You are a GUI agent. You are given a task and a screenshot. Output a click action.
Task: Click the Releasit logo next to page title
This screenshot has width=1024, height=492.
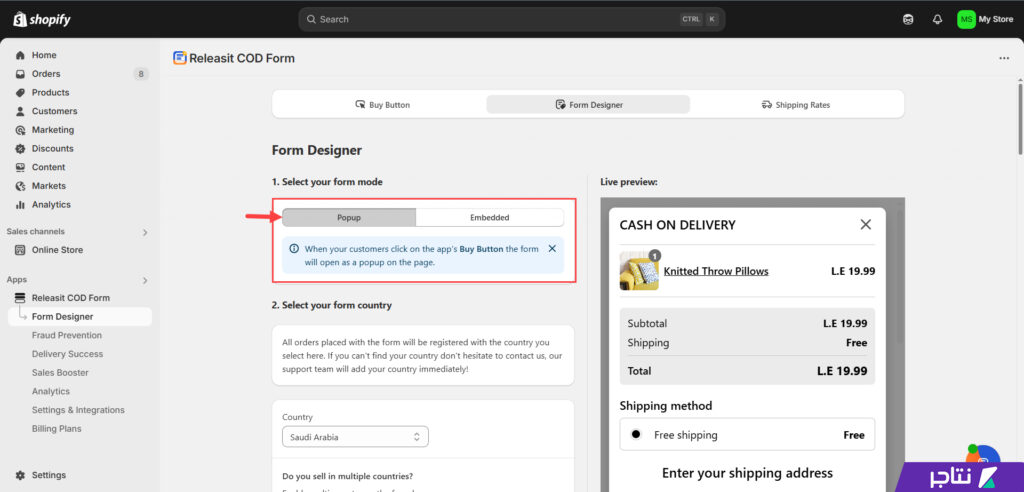(180, 58)
